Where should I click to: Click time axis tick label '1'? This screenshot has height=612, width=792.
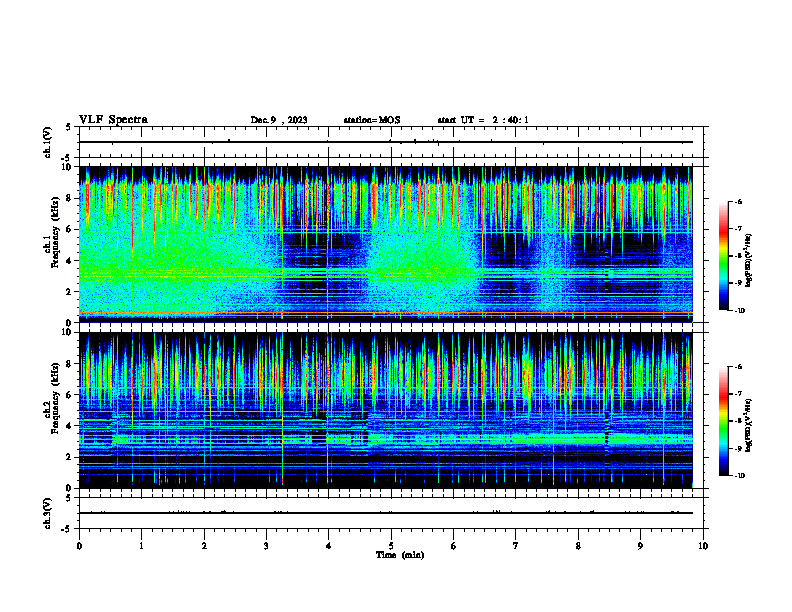(141, 546)
